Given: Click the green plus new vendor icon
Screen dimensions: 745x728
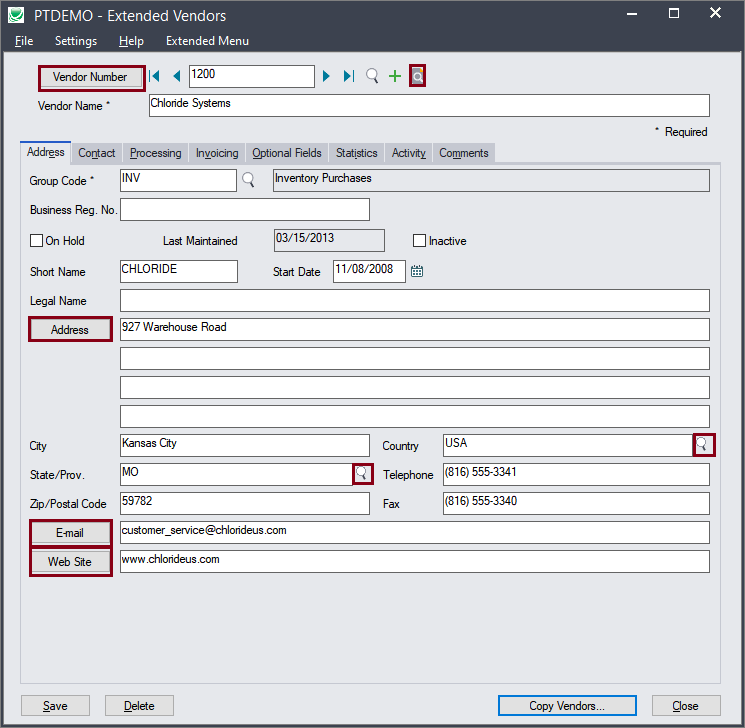Looking at the screenshot, I should click(395, 76).
